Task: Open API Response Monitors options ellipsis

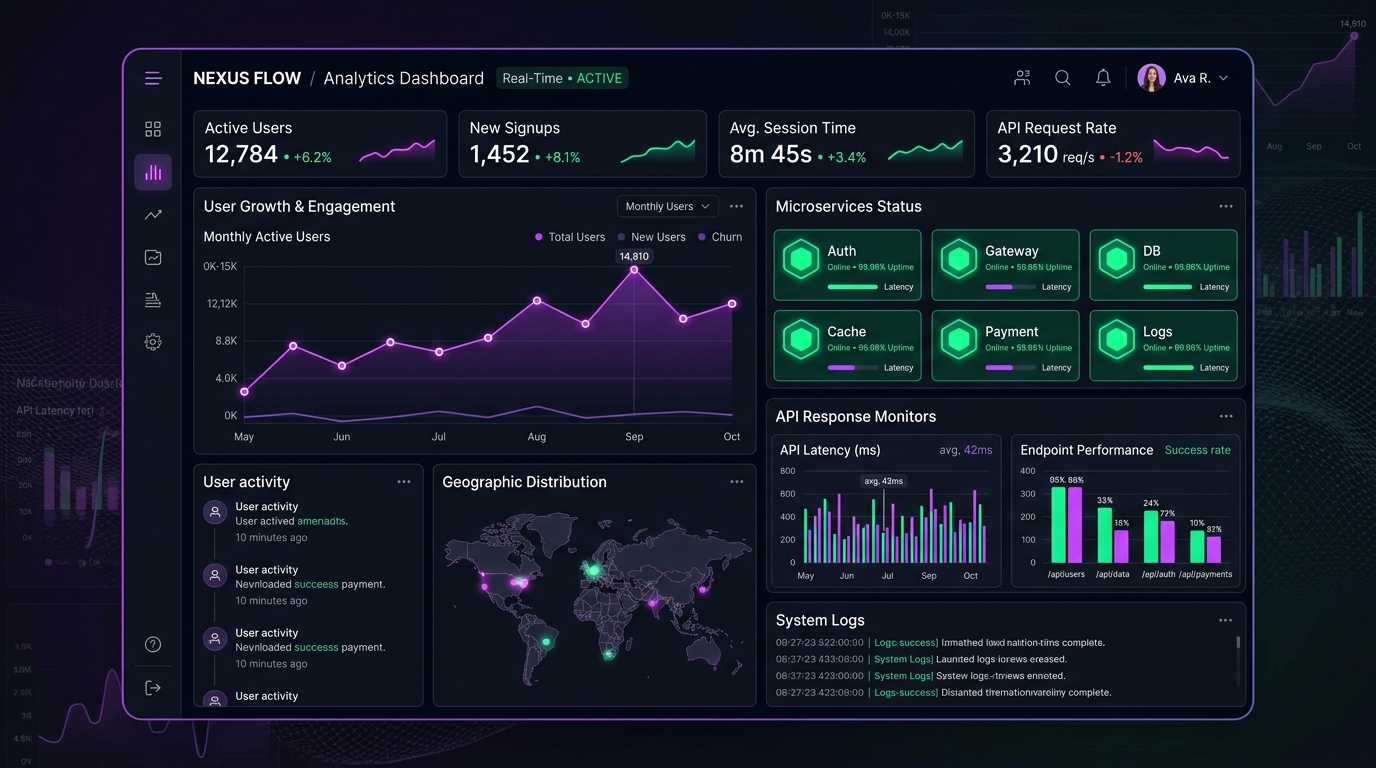Action: tap(1226, 417)
